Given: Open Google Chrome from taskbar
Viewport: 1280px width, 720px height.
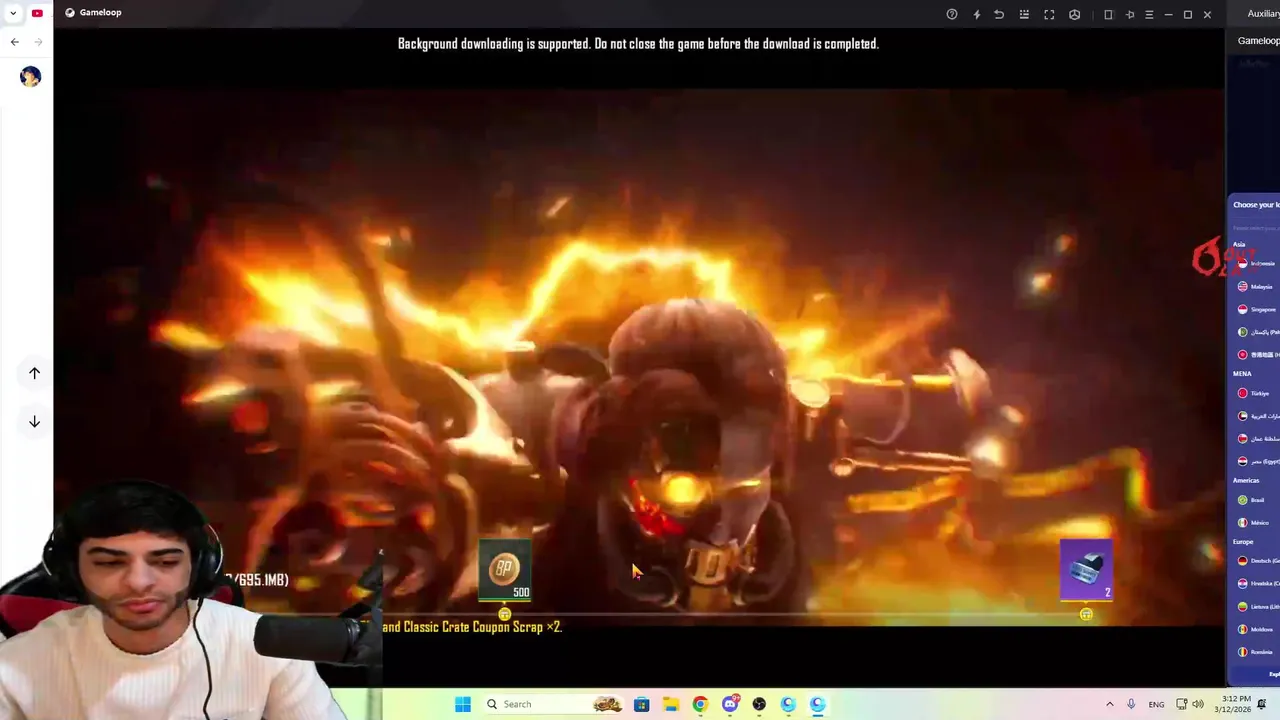Looking at the screenshot, I should (700, 704).
